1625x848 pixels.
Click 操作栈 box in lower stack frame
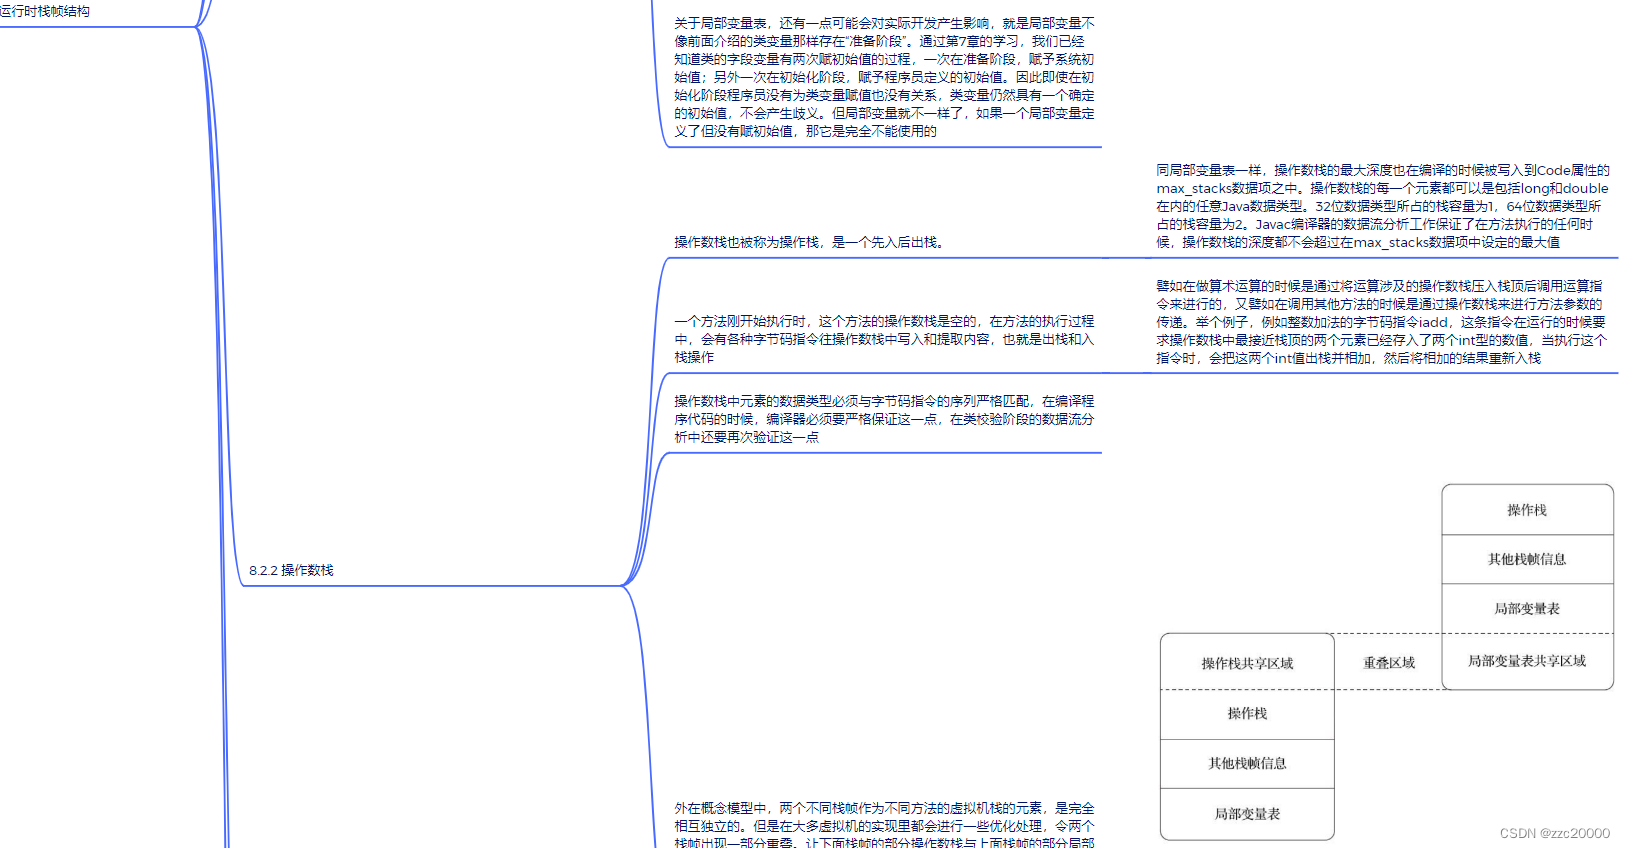(1247, 714)
